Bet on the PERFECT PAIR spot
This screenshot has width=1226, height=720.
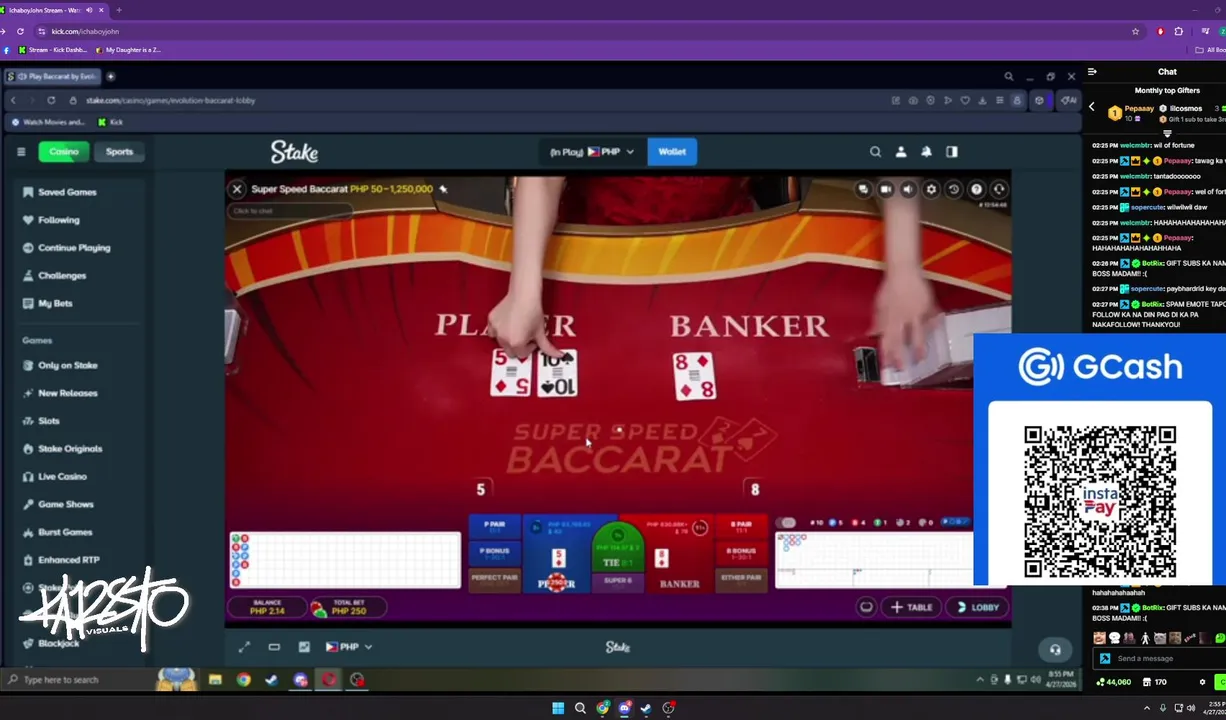pyautogui.click(x=494, y=579)
